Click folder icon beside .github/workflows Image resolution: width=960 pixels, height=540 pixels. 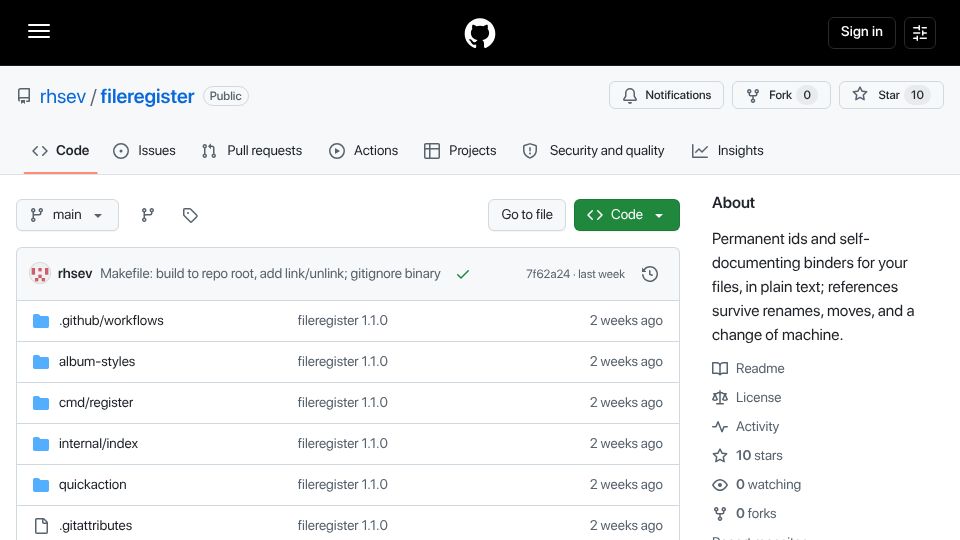(41, 321)
